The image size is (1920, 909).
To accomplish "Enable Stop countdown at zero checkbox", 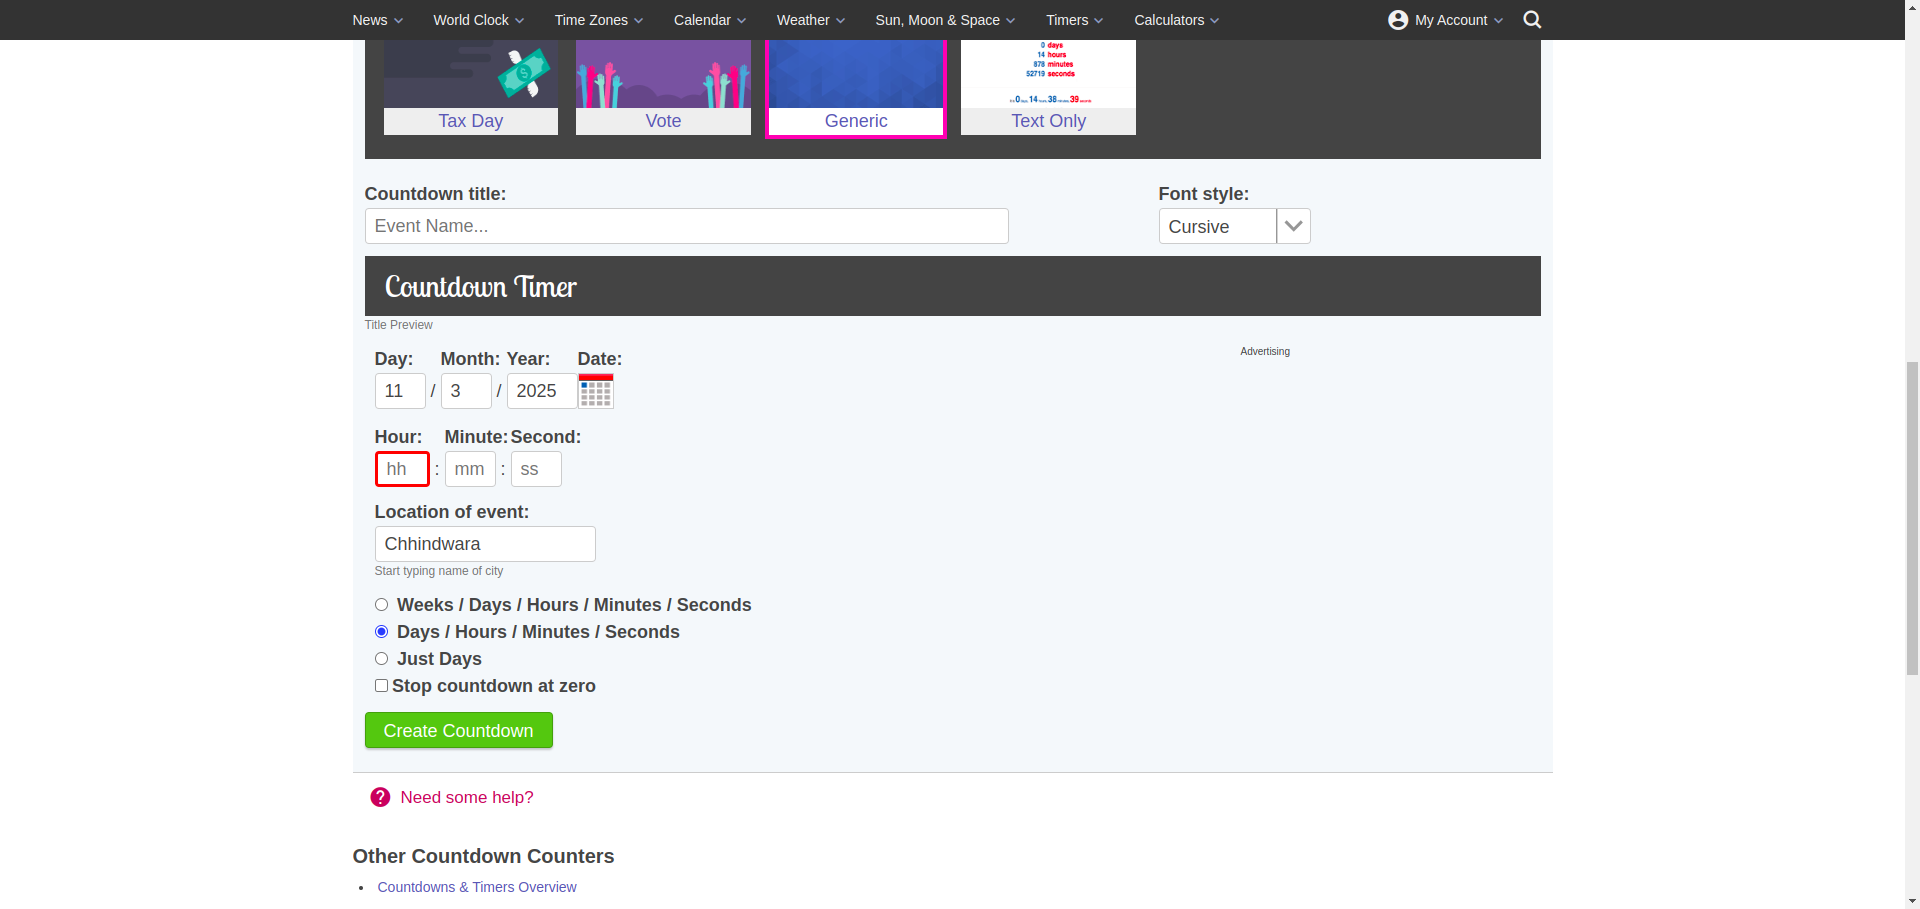I will click(x=381, y=686).
